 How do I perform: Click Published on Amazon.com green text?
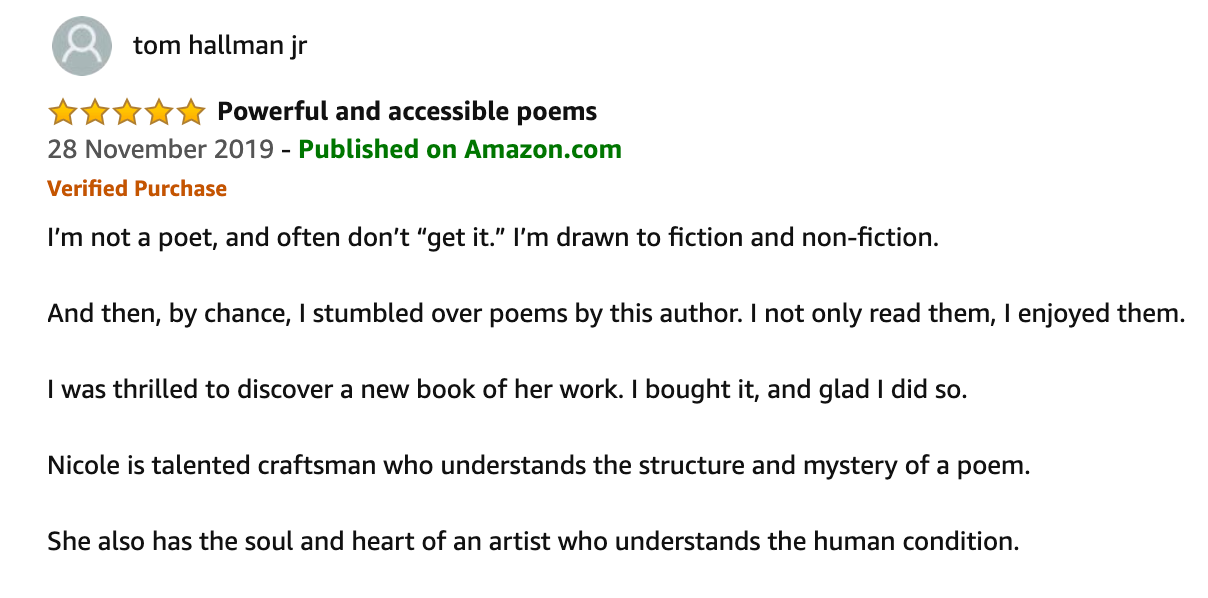pyautogui.click(x=460, y=150)
